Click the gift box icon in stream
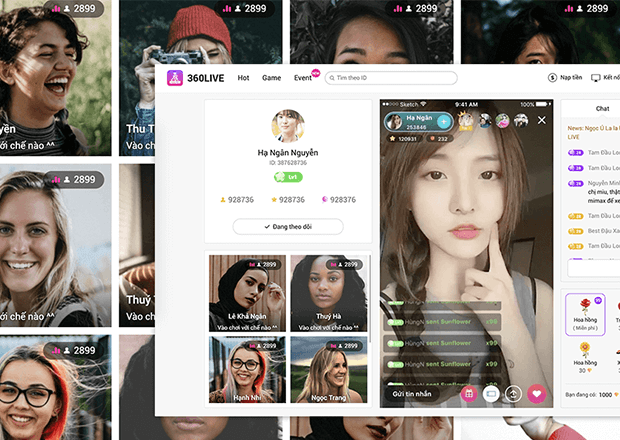 pyautogui.click(x=468, y=394)
